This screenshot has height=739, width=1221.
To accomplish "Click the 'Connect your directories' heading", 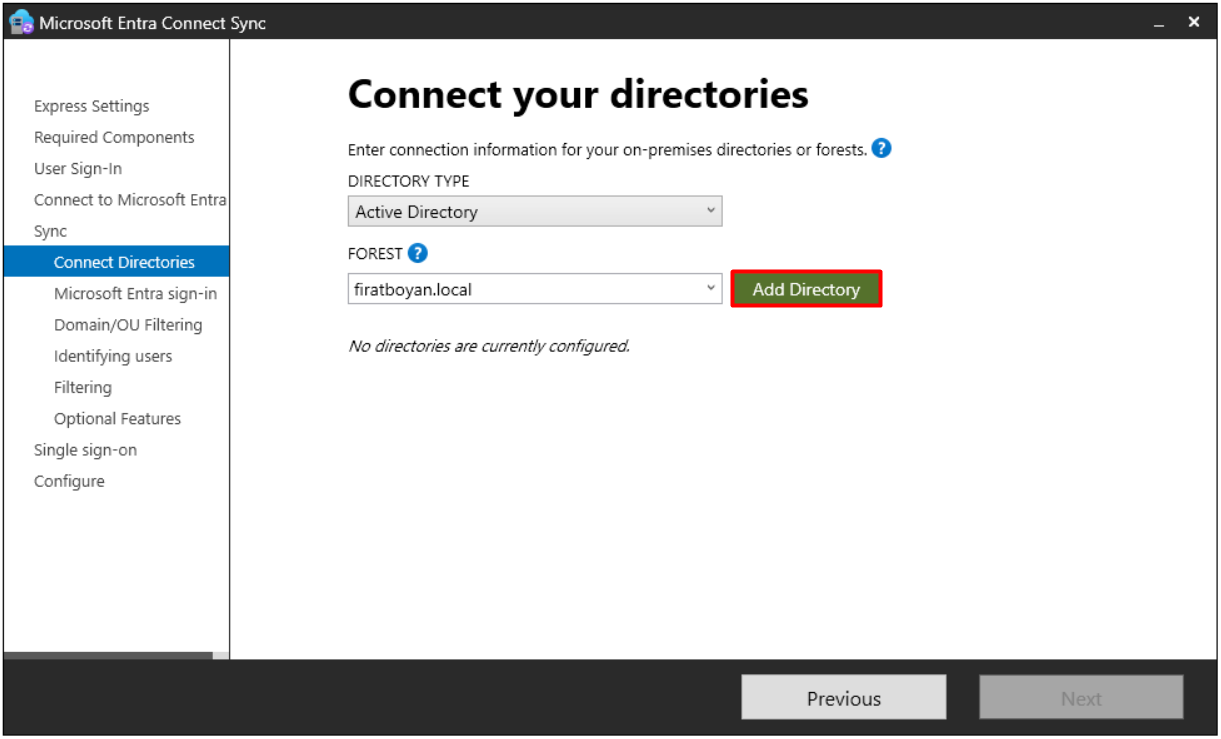I will [x=578, y=94].
